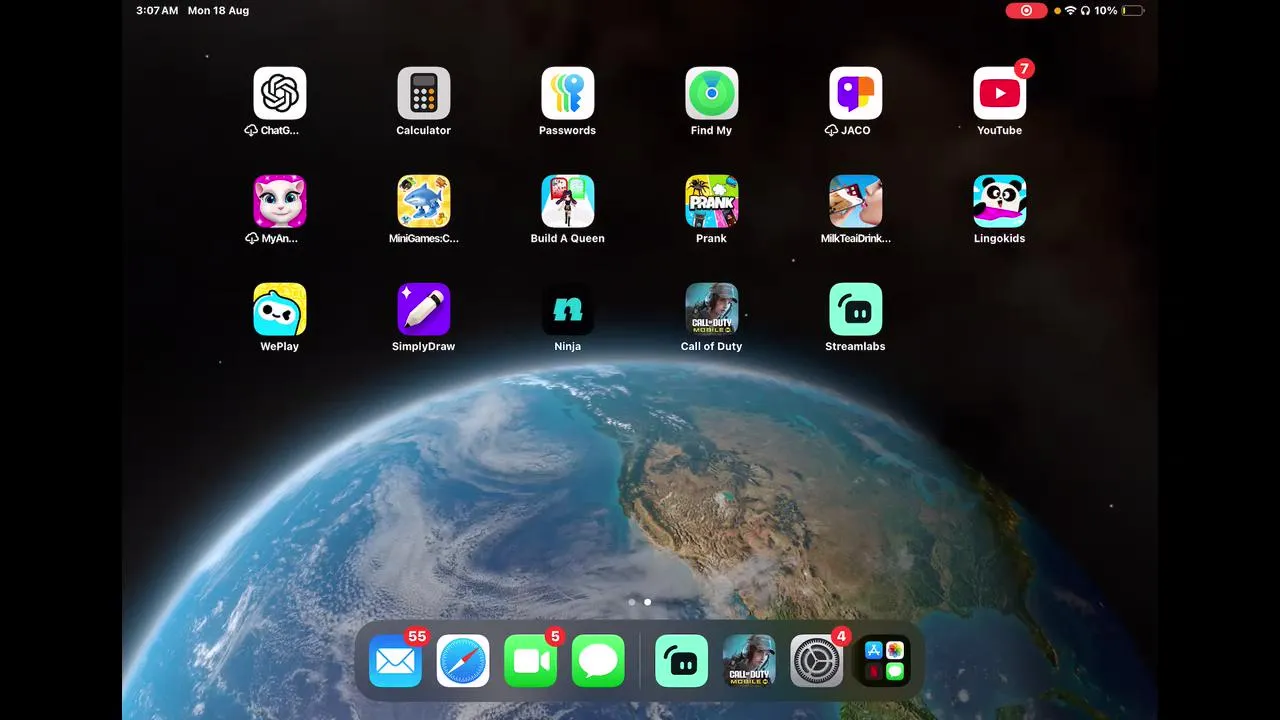Tap the red screen recording indicator
Screen dimensions: 1280x720
point(1027,10)
